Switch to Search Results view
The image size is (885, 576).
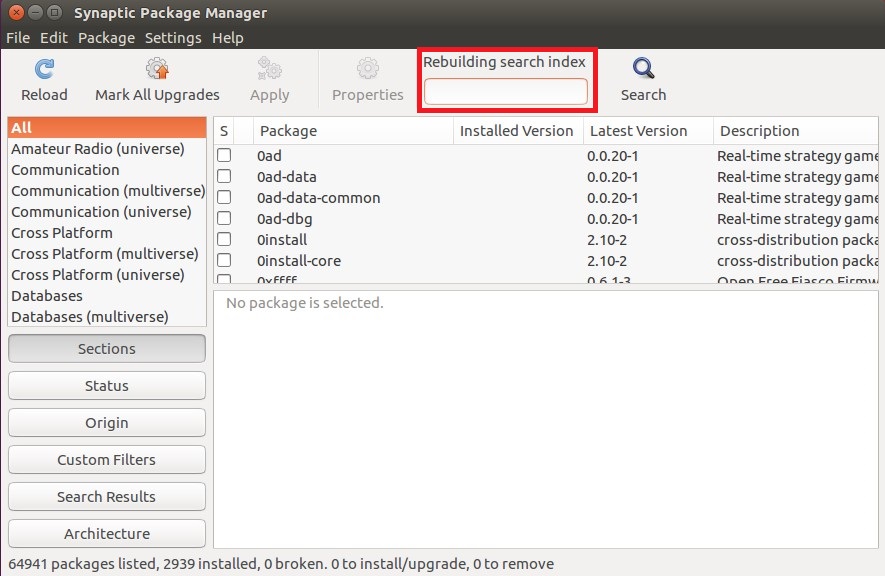(x=107, y=496)
